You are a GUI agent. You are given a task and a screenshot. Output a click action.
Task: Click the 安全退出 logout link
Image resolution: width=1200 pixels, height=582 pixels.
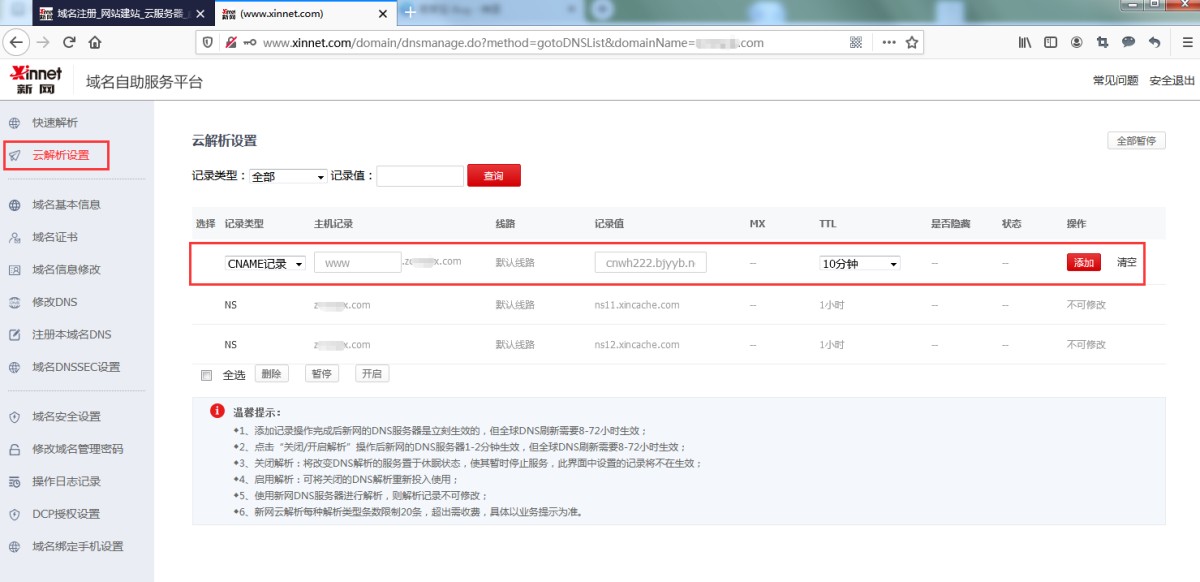[x=1171, y=81]
